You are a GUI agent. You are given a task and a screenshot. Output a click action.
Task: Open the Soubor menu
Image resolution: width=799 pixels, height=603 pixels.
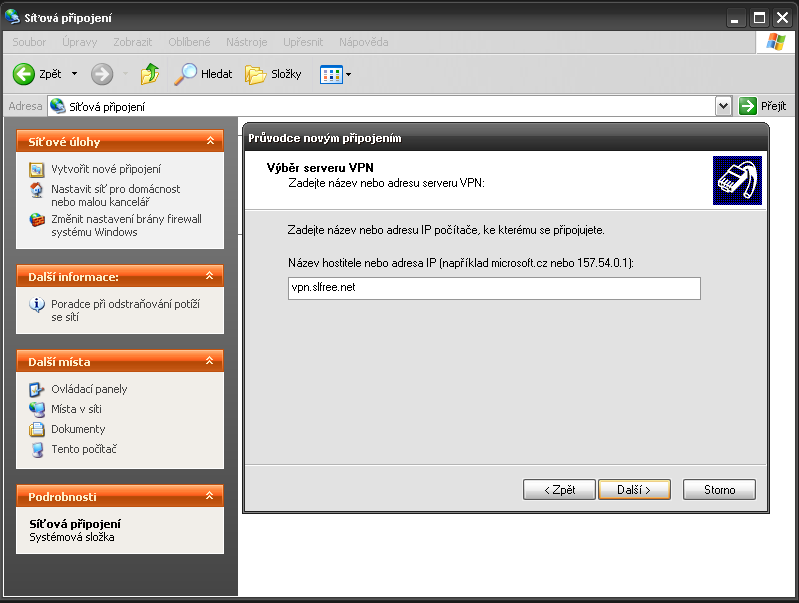(x=27, y=42)
